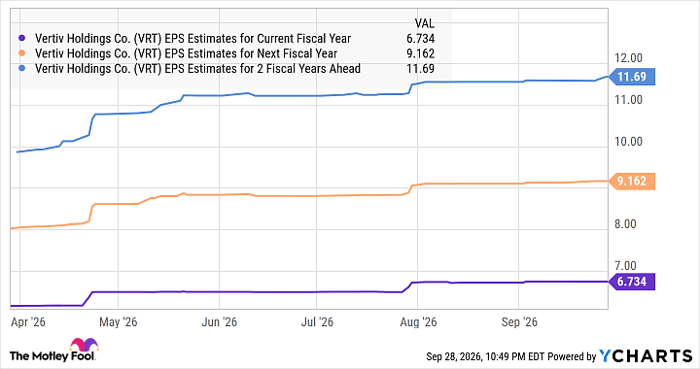This screenshot has width=700, height=369.
Task: Click the 12.00 y-axis label
Action: click(x=628, y=58)
